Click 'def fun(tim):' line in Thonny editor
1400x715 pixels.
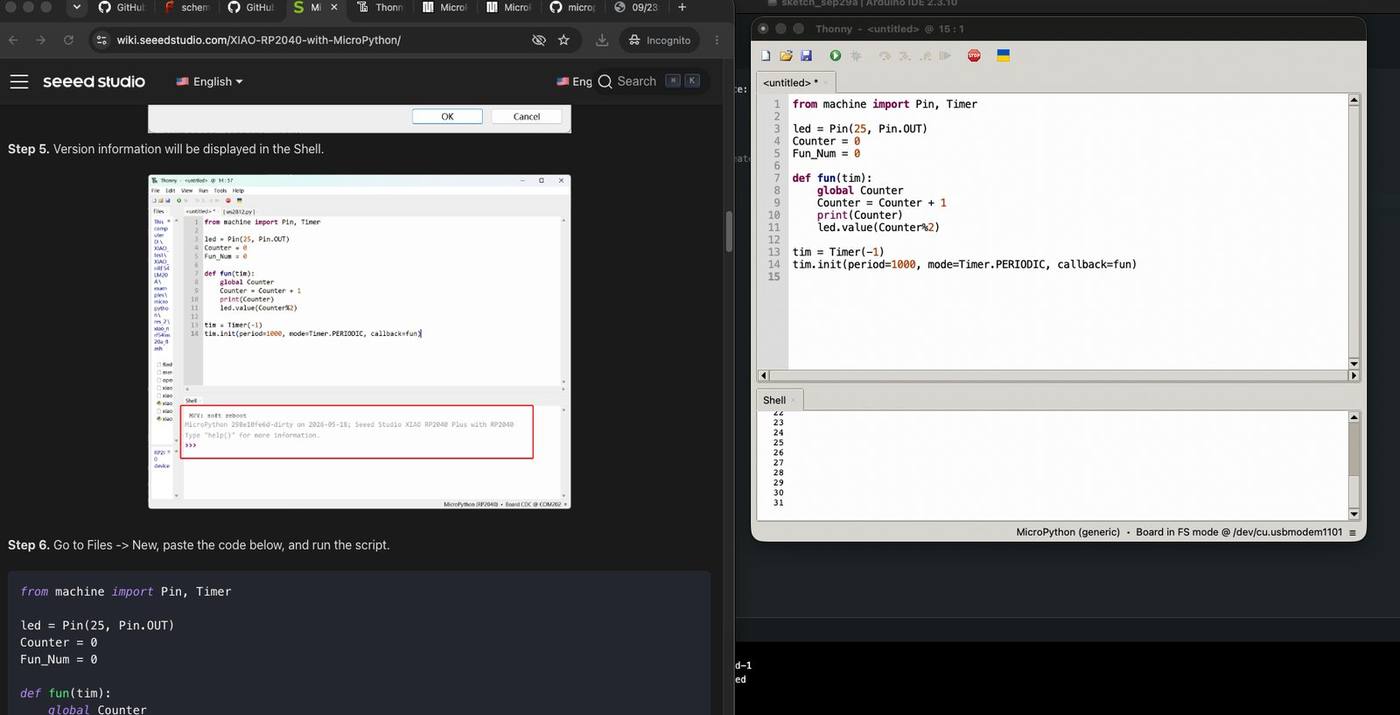[832, 178]
